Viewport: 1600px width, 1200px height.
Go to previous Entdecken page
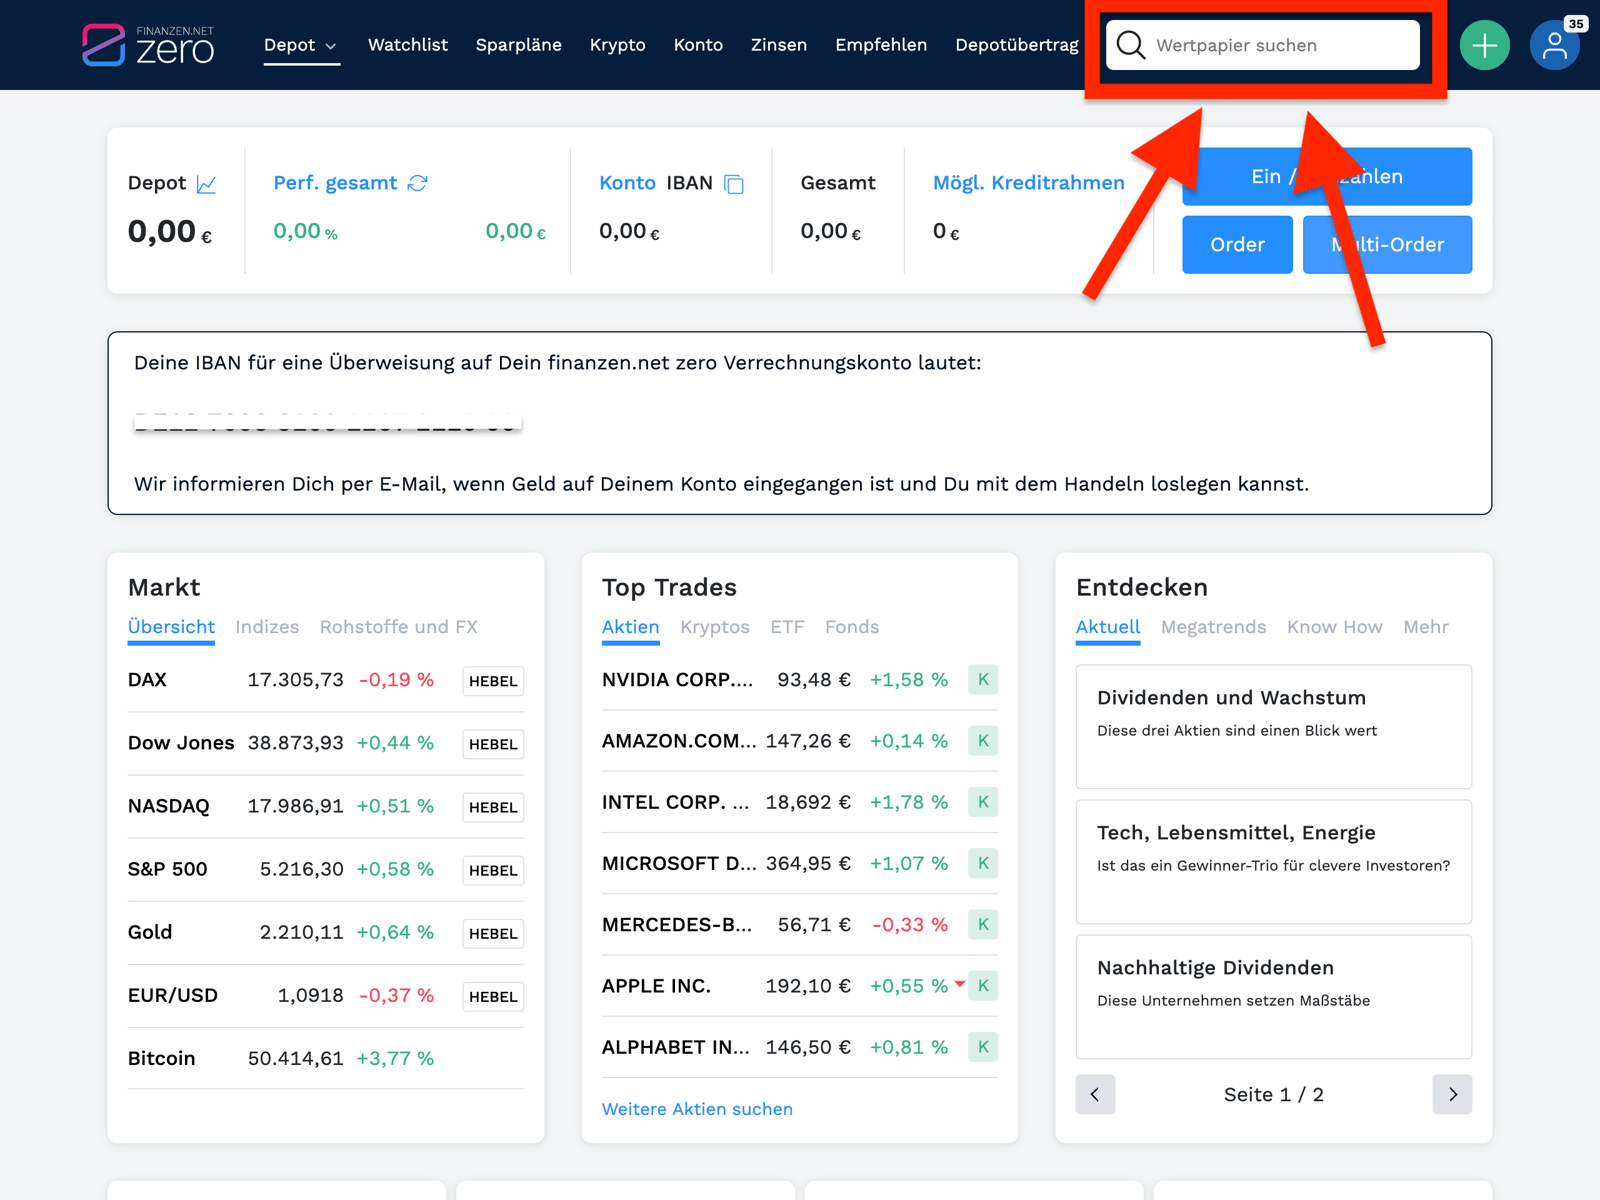1095,1094
